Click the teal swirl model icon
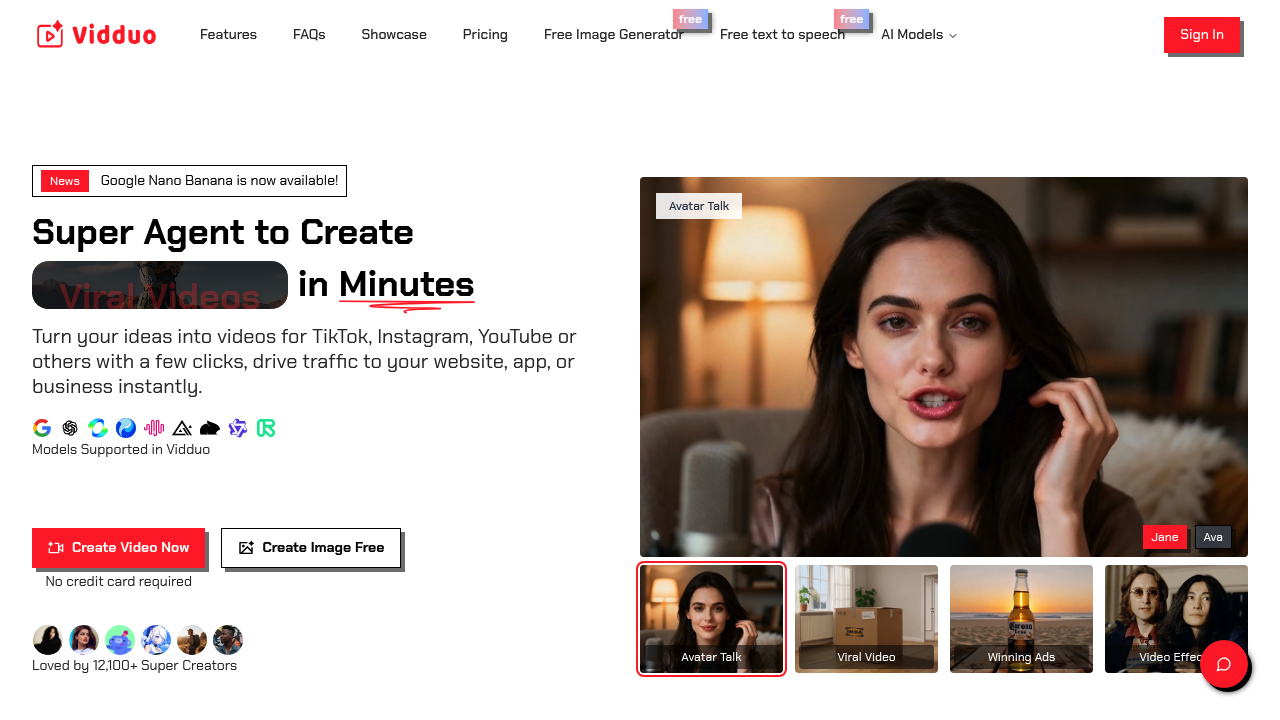 click(x=97, y=428)
